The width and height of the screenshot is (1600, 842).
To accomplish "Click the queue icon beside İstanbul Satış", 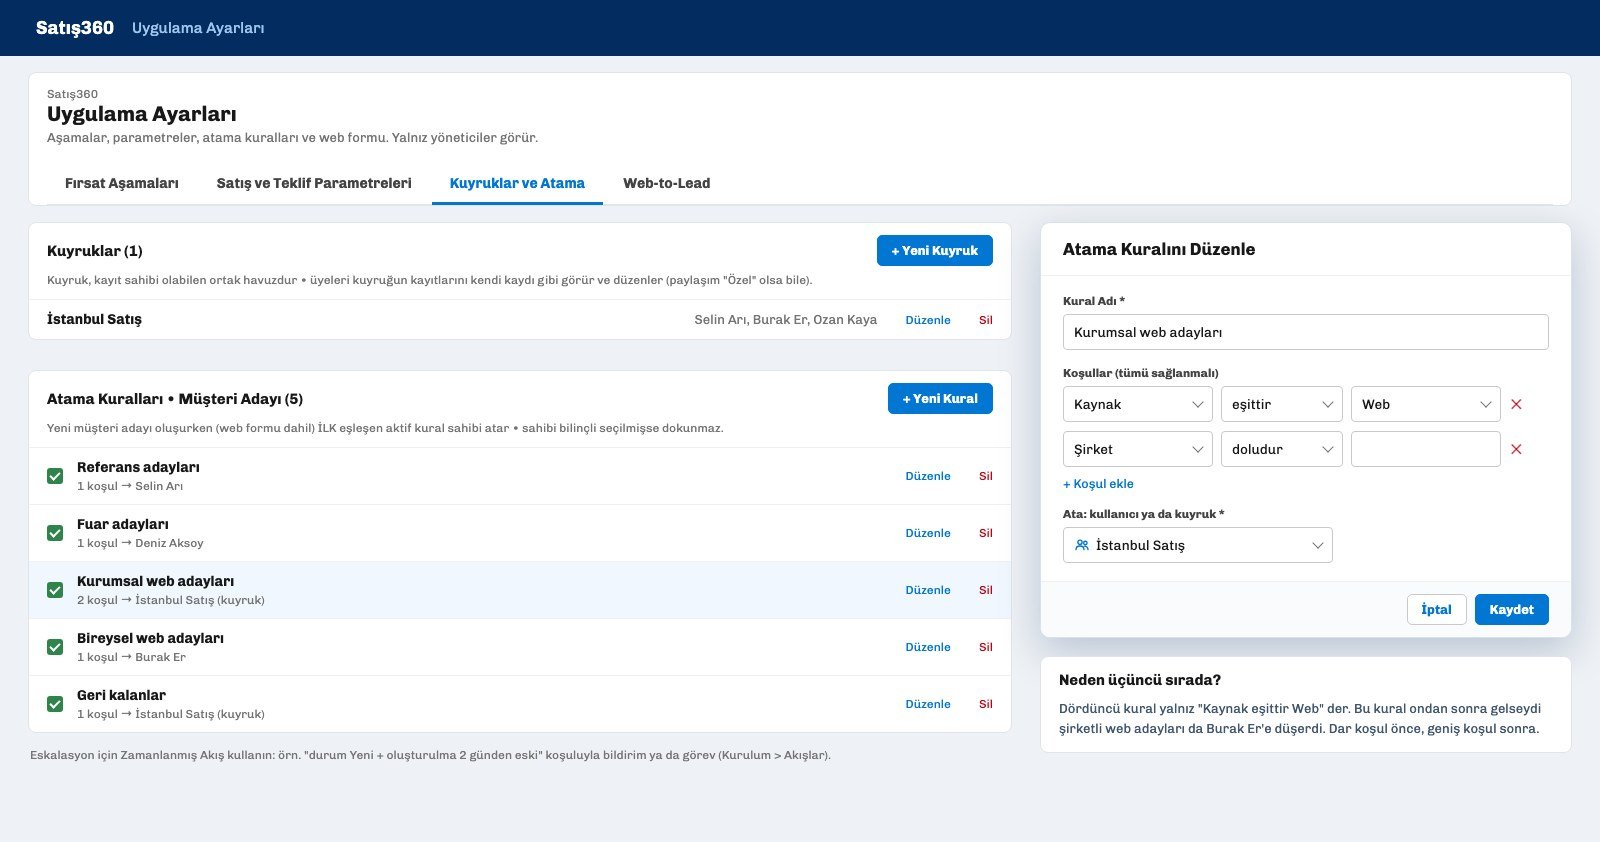I will coord(1082,545).
